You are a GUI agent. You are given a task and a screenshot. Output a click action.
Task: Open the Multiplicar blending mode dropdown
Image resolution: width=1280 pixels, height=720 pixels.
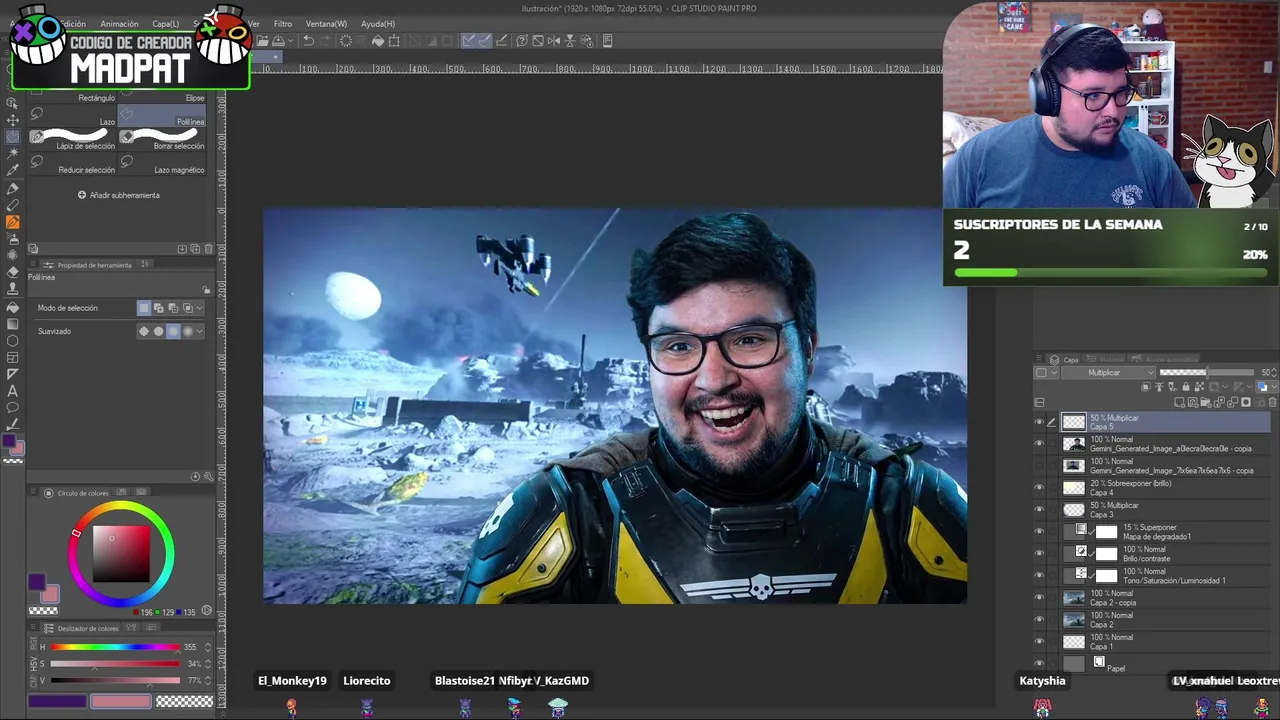(x=1107, y=373)
